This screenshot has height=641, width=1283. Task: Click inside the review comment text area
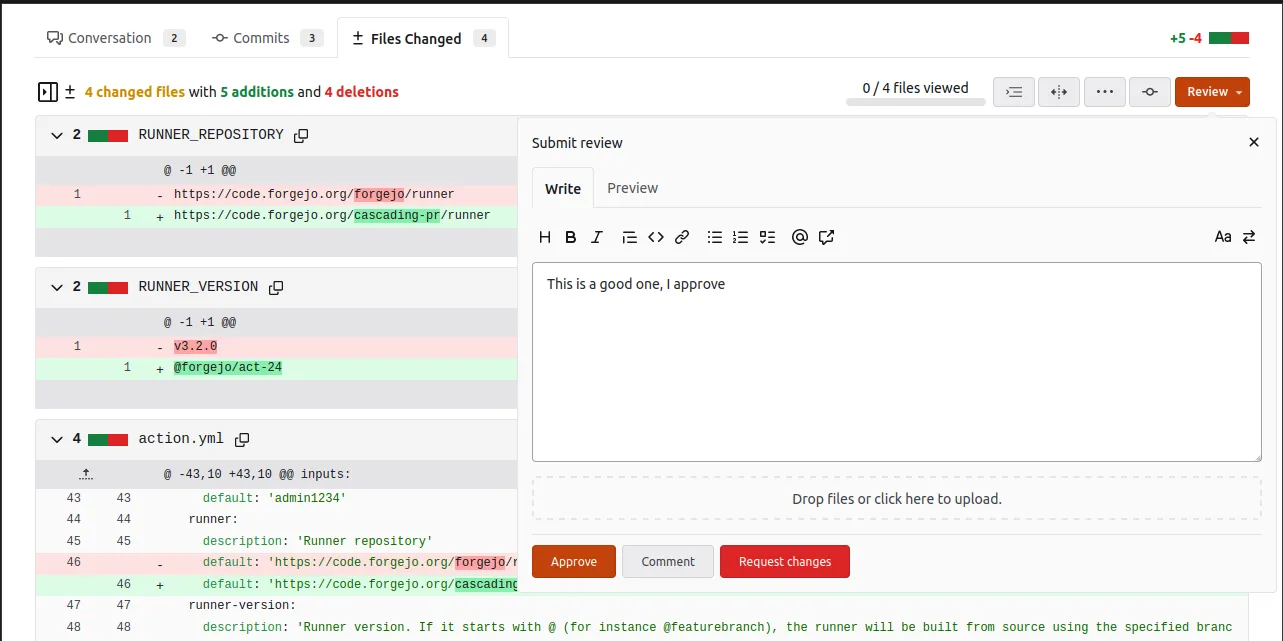pos(896,360)
